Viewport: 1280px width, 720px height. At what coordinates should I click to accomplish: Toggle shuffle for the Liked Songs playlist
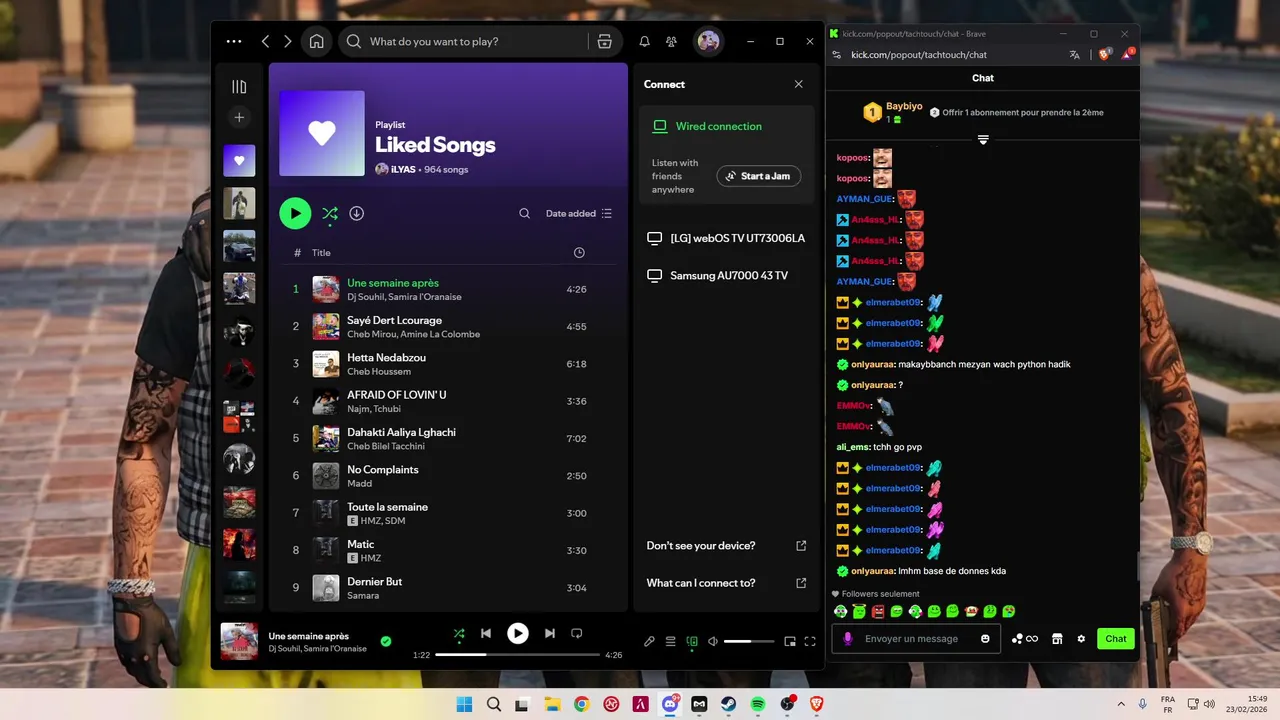click(x=330, y=213)
